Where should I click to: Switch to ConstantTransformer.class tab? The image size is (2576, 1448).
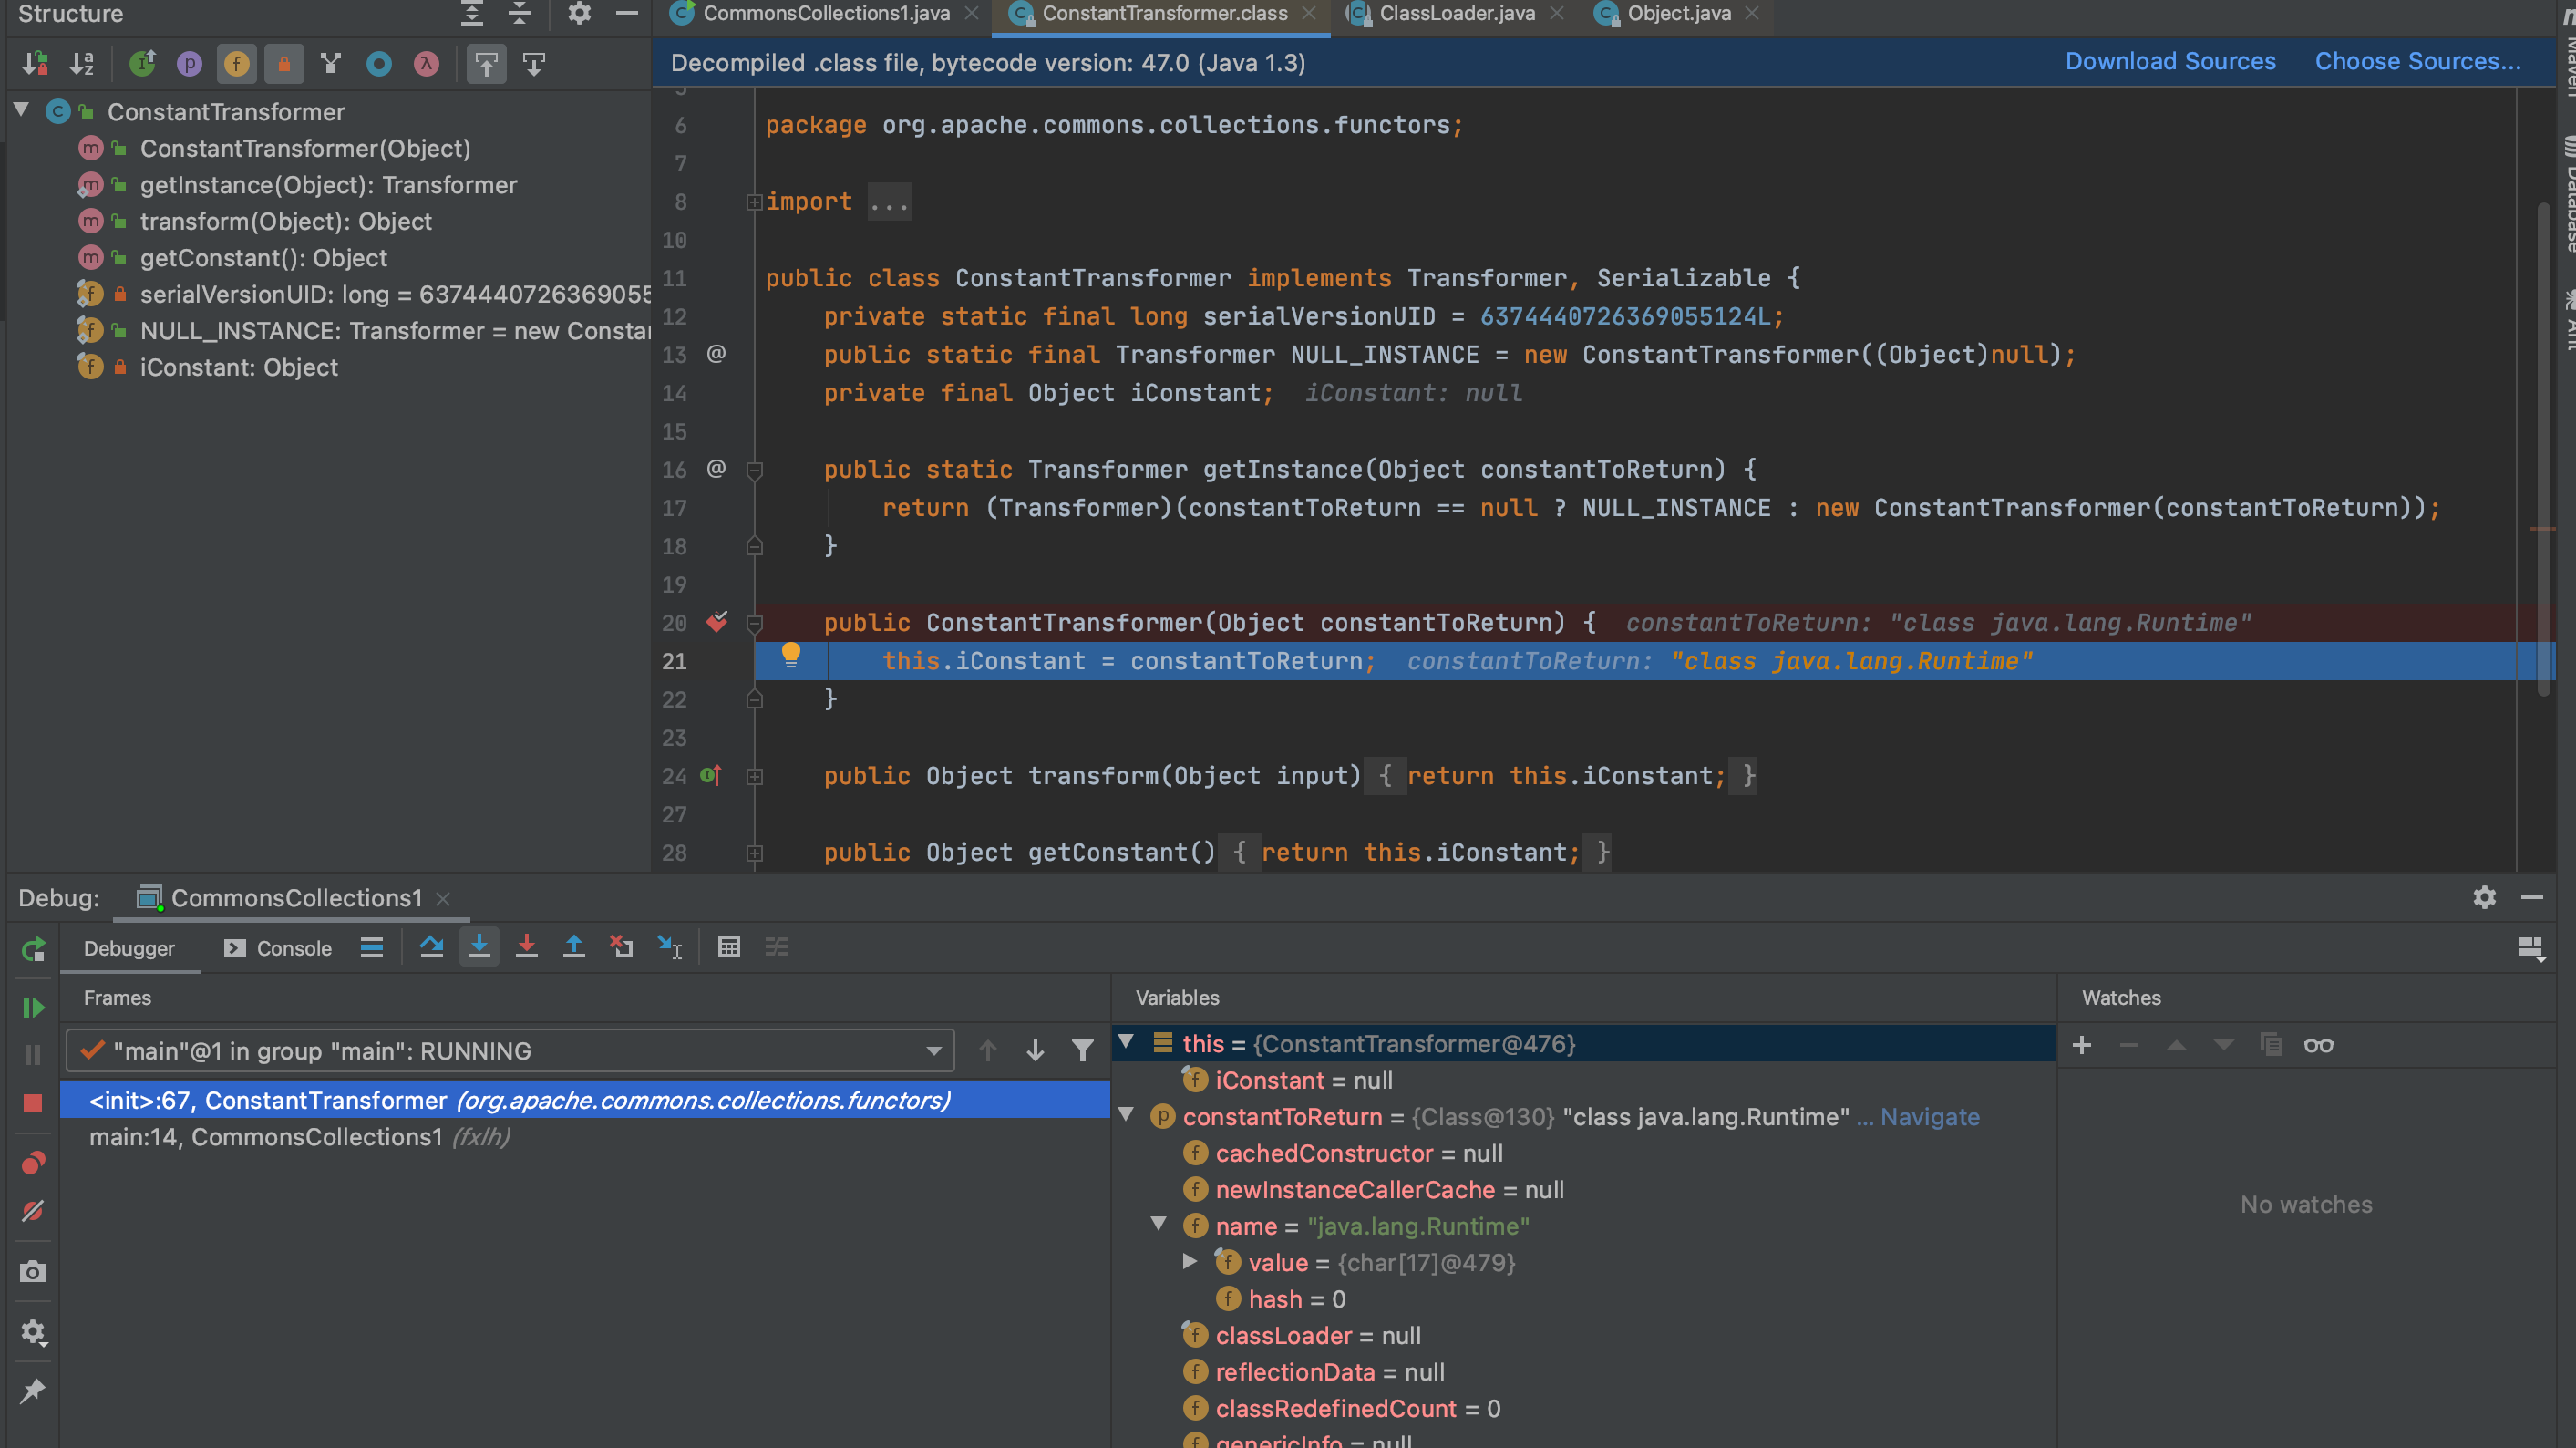pos(1164,13)
